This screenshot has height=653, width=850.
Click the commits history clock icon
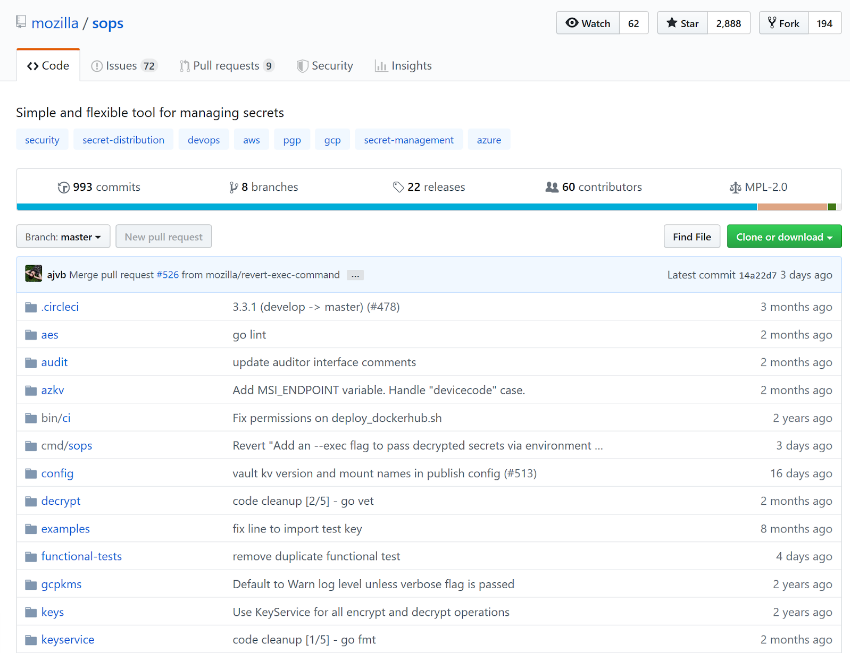63,188
